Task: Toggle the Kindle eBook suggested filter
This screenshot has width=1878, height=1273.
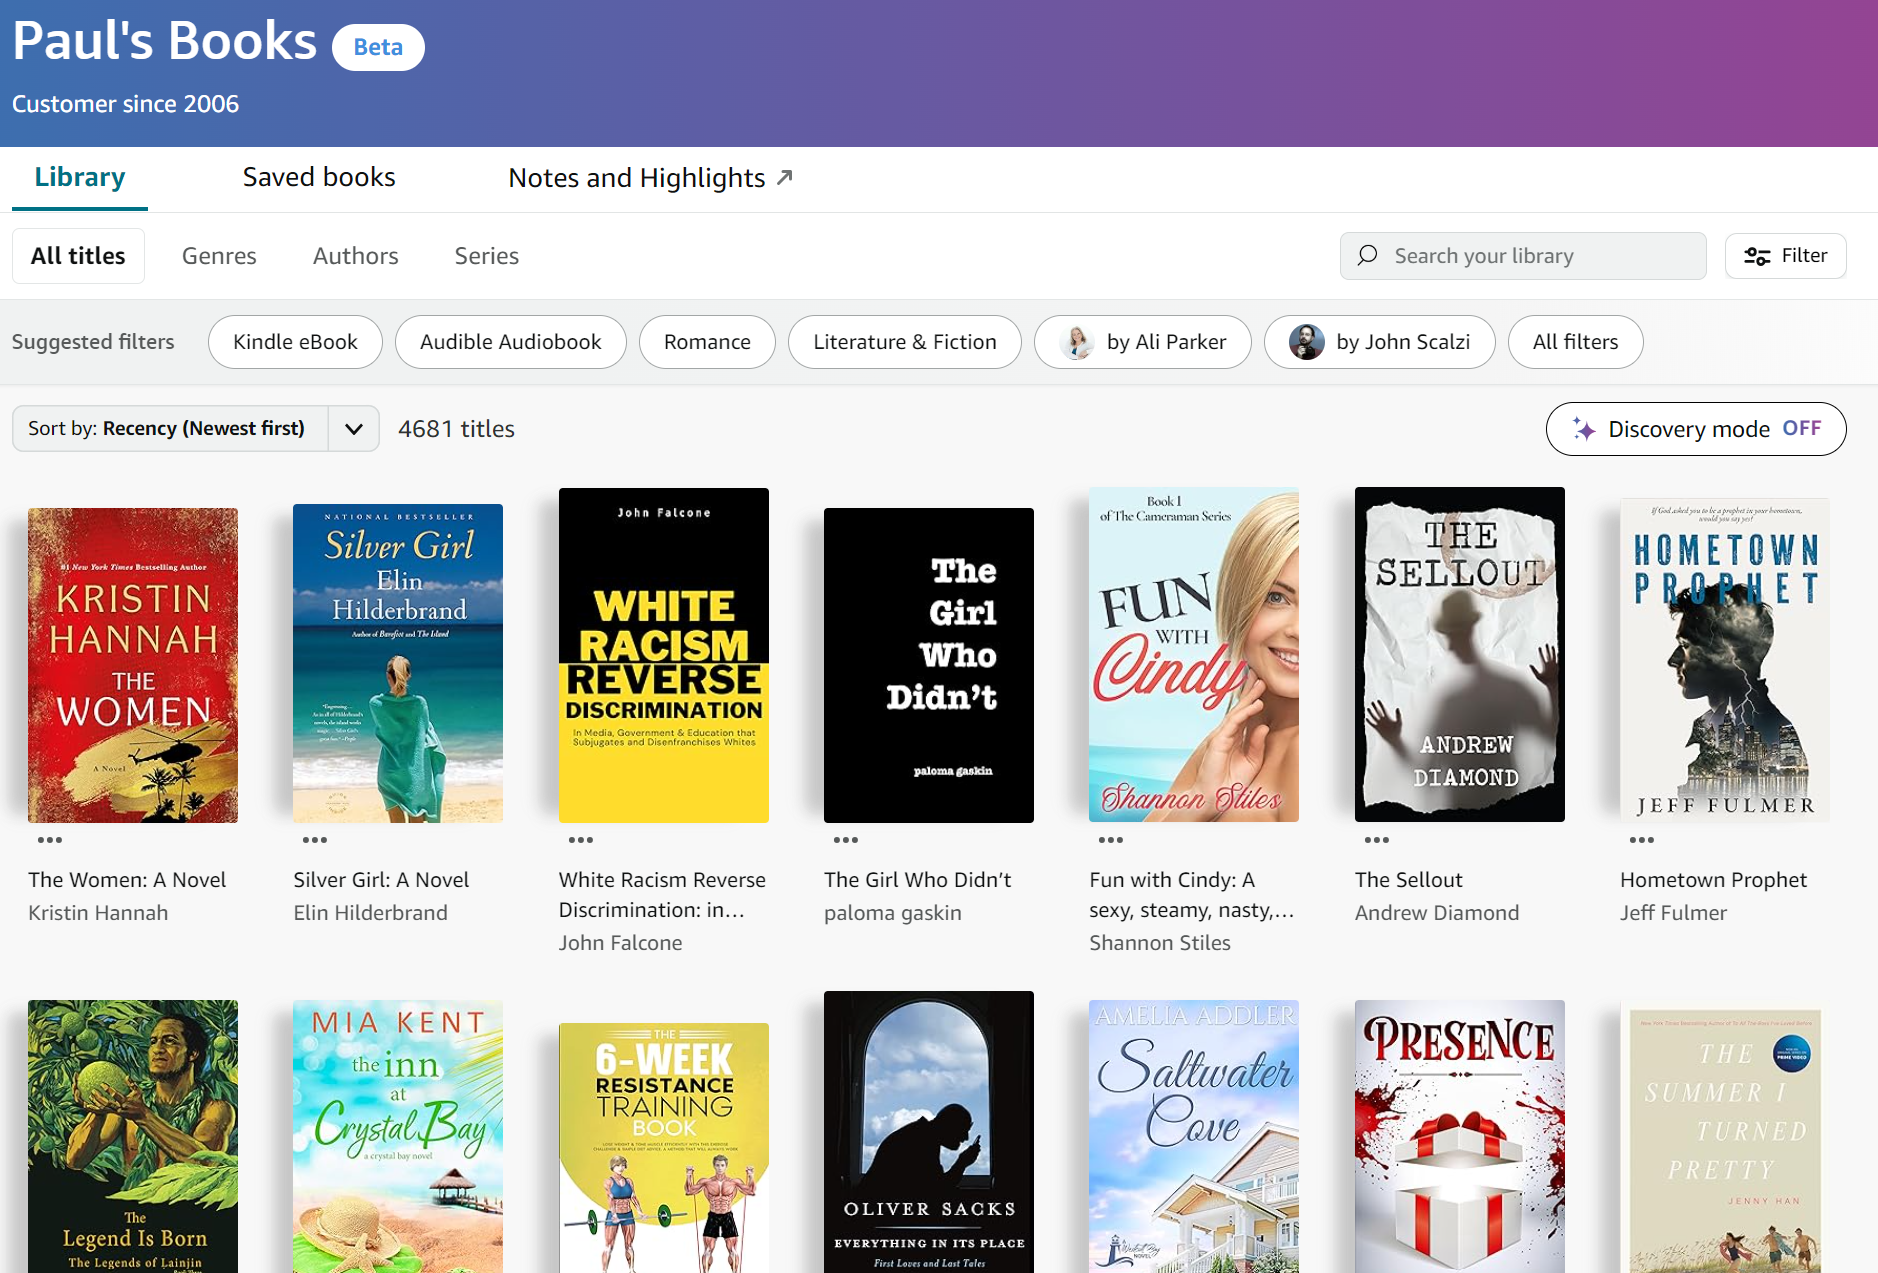Action: point(295,342)
